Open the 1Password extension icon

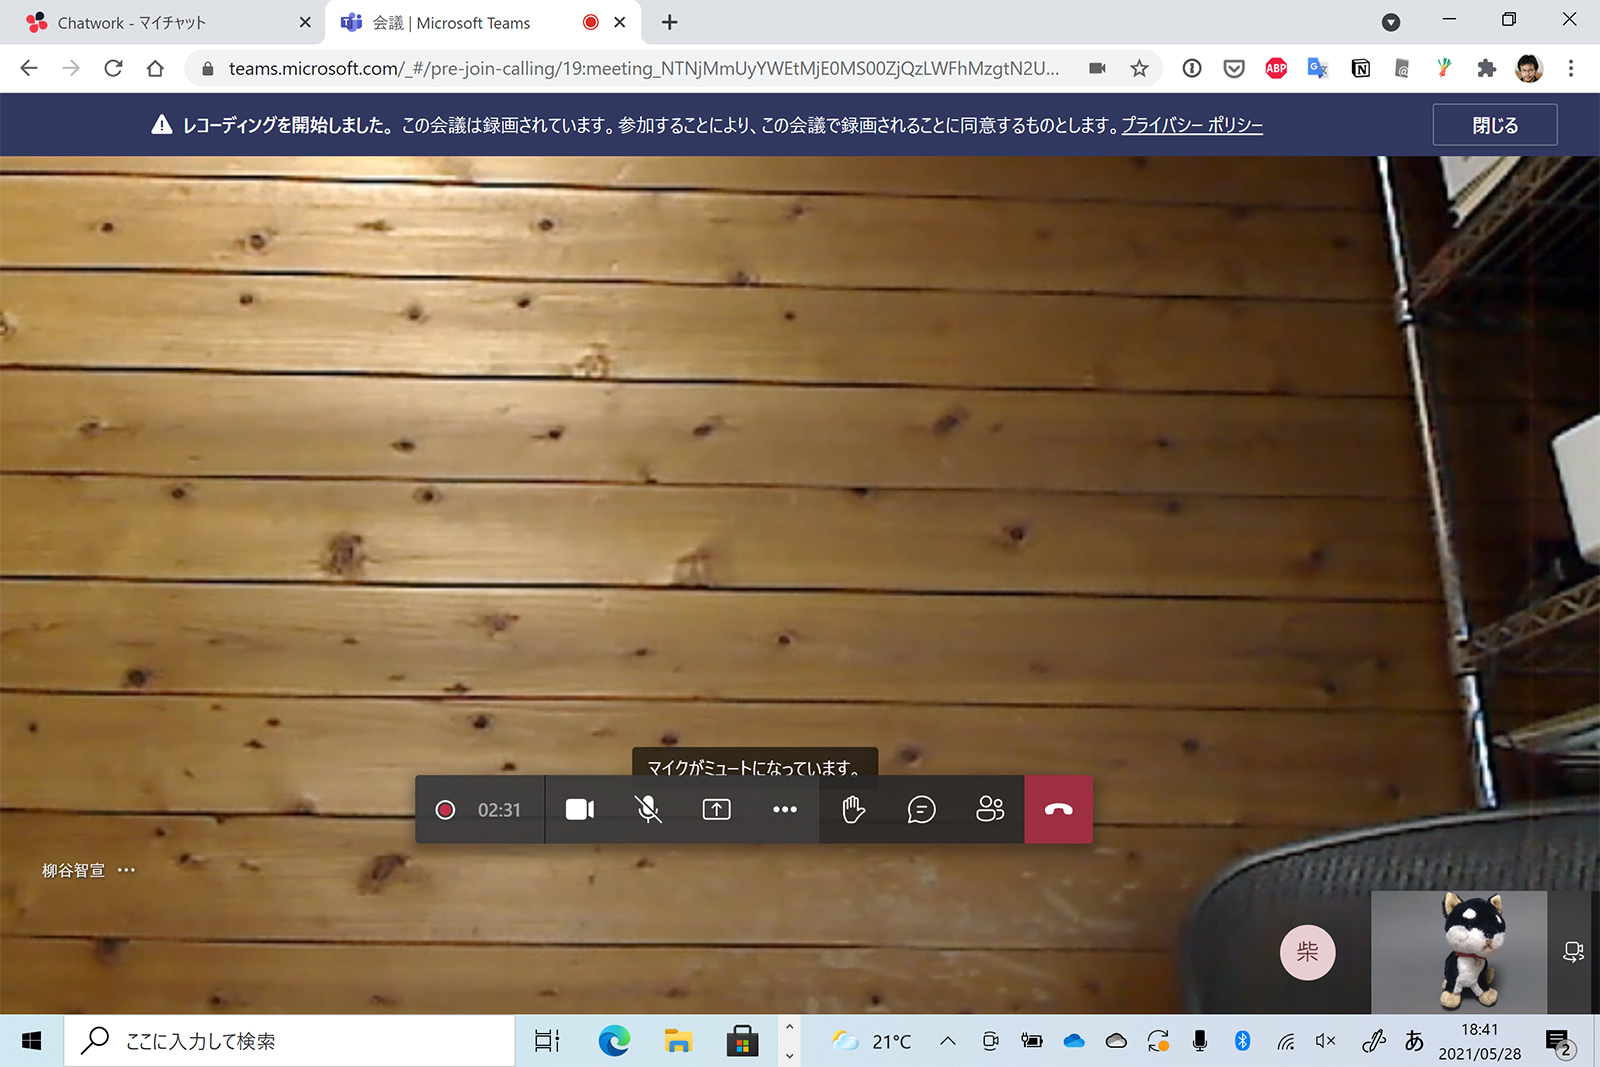click(x=1192, y=68)
